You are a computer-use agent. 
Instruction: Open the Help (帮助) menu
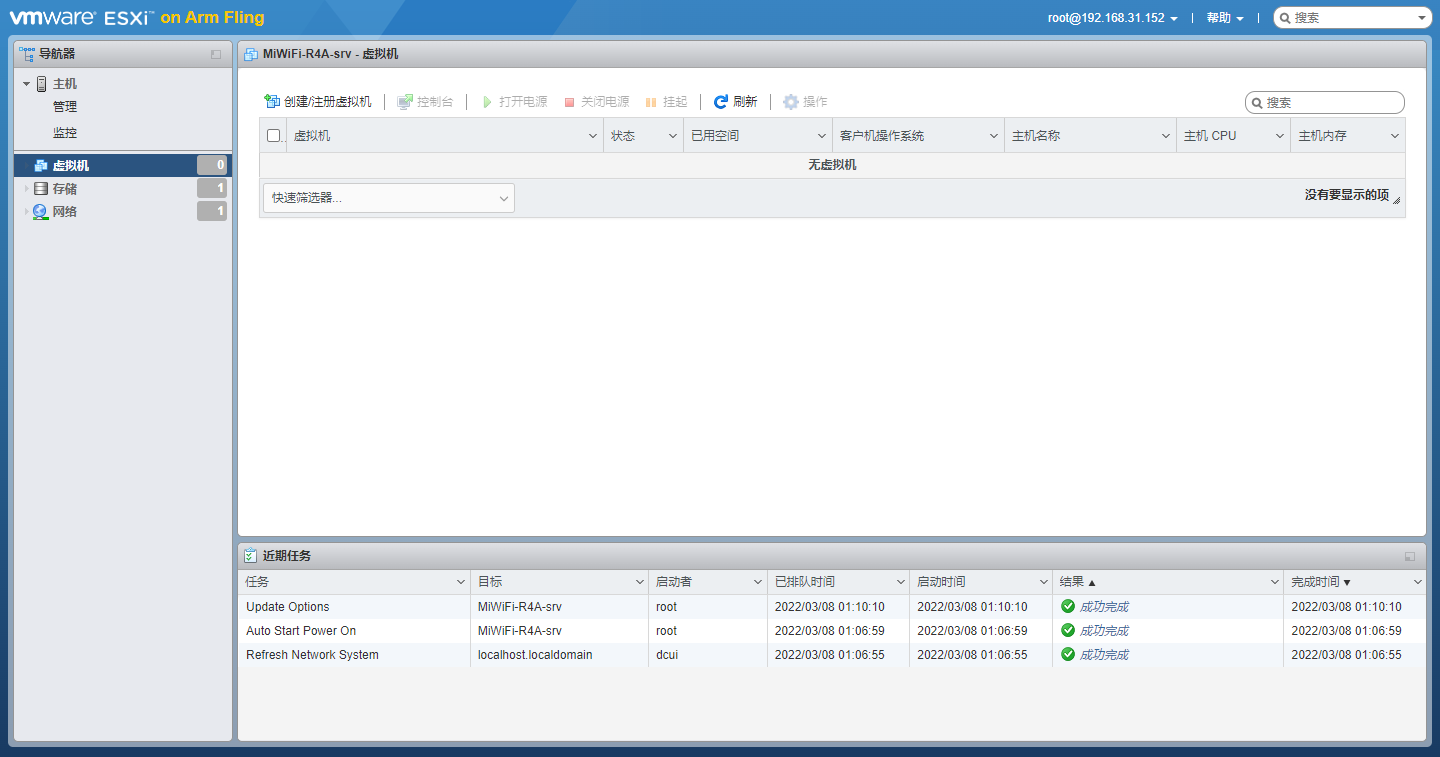tap(1224, 18)
